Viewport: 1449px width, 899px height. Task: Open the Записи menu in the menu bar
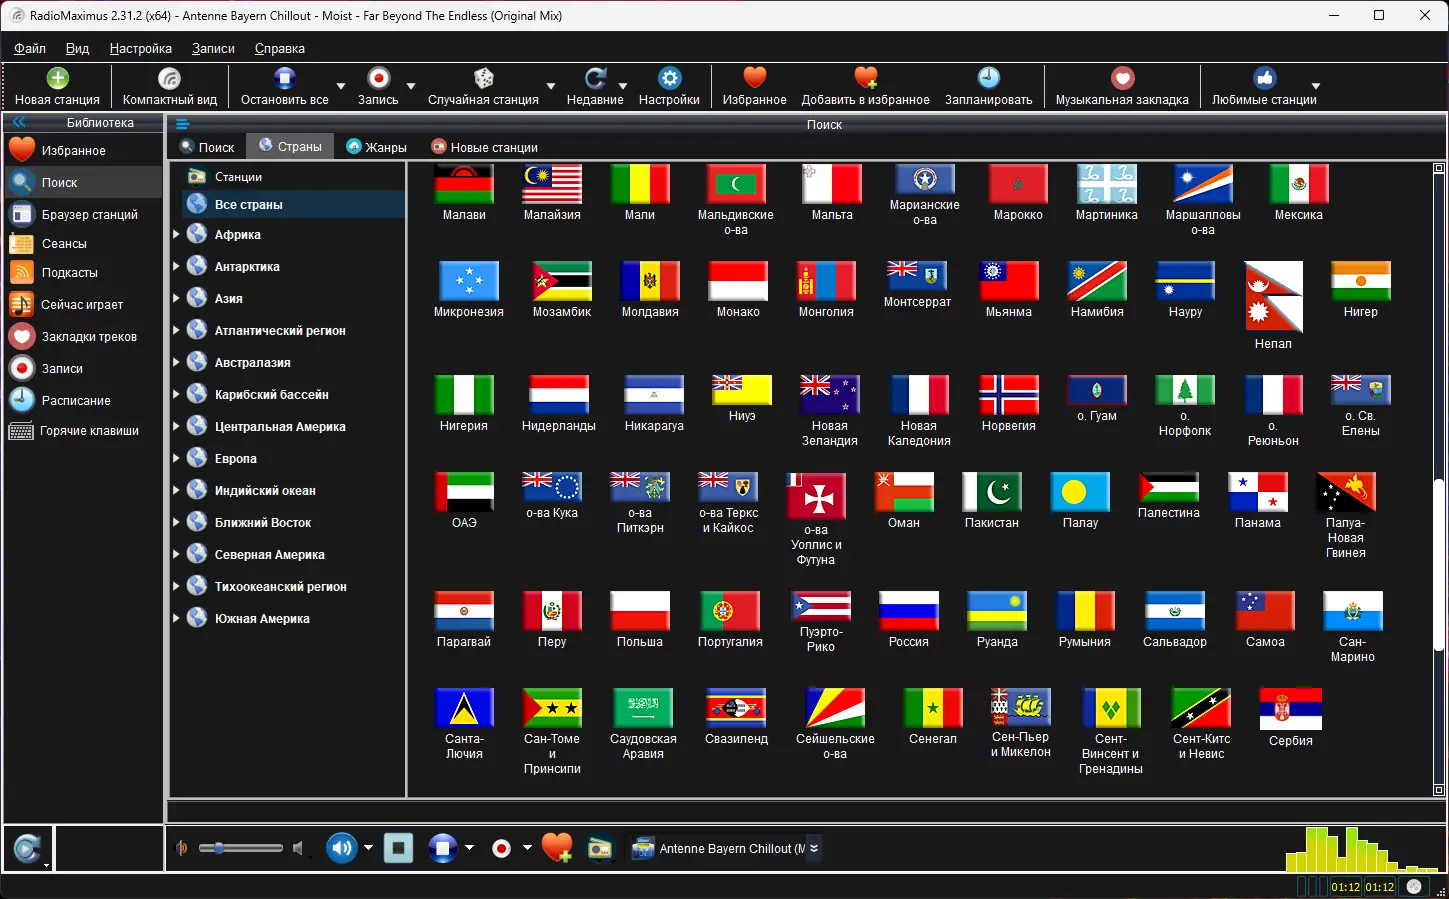tap(213, 48)
